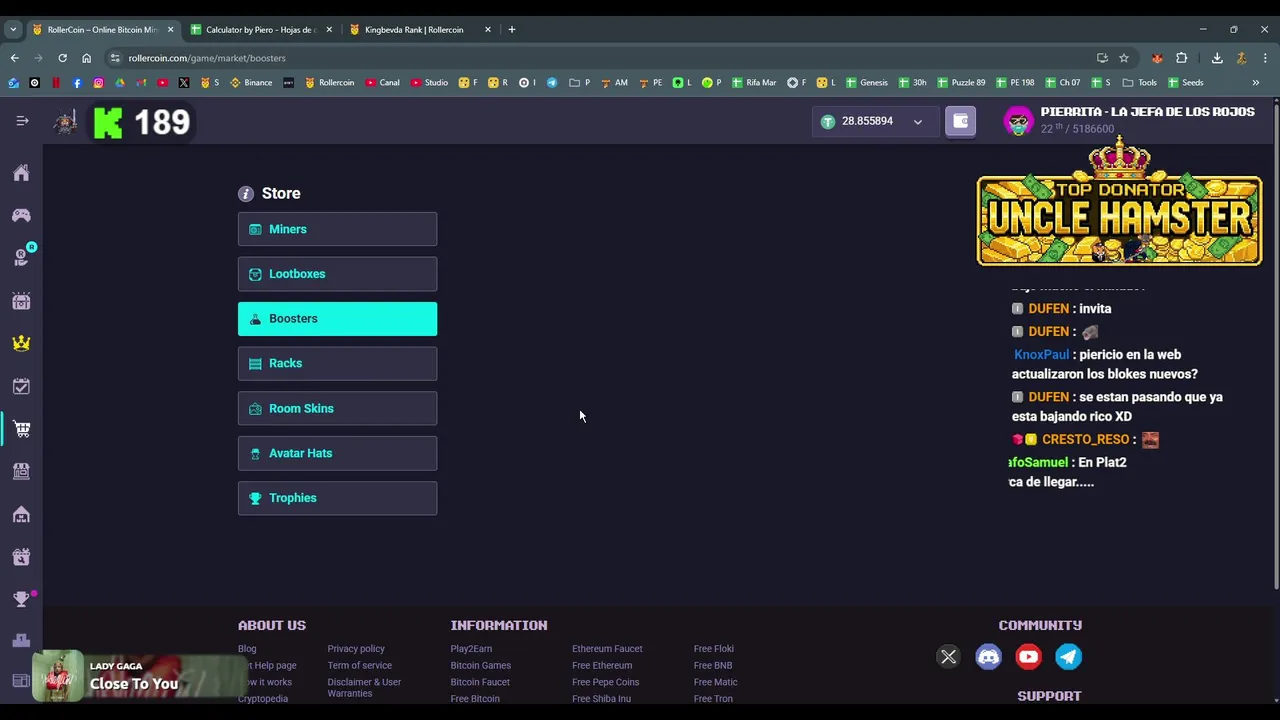Show more bookmarks chevron
The image size is (1280, 720).
click(1255, 83)
